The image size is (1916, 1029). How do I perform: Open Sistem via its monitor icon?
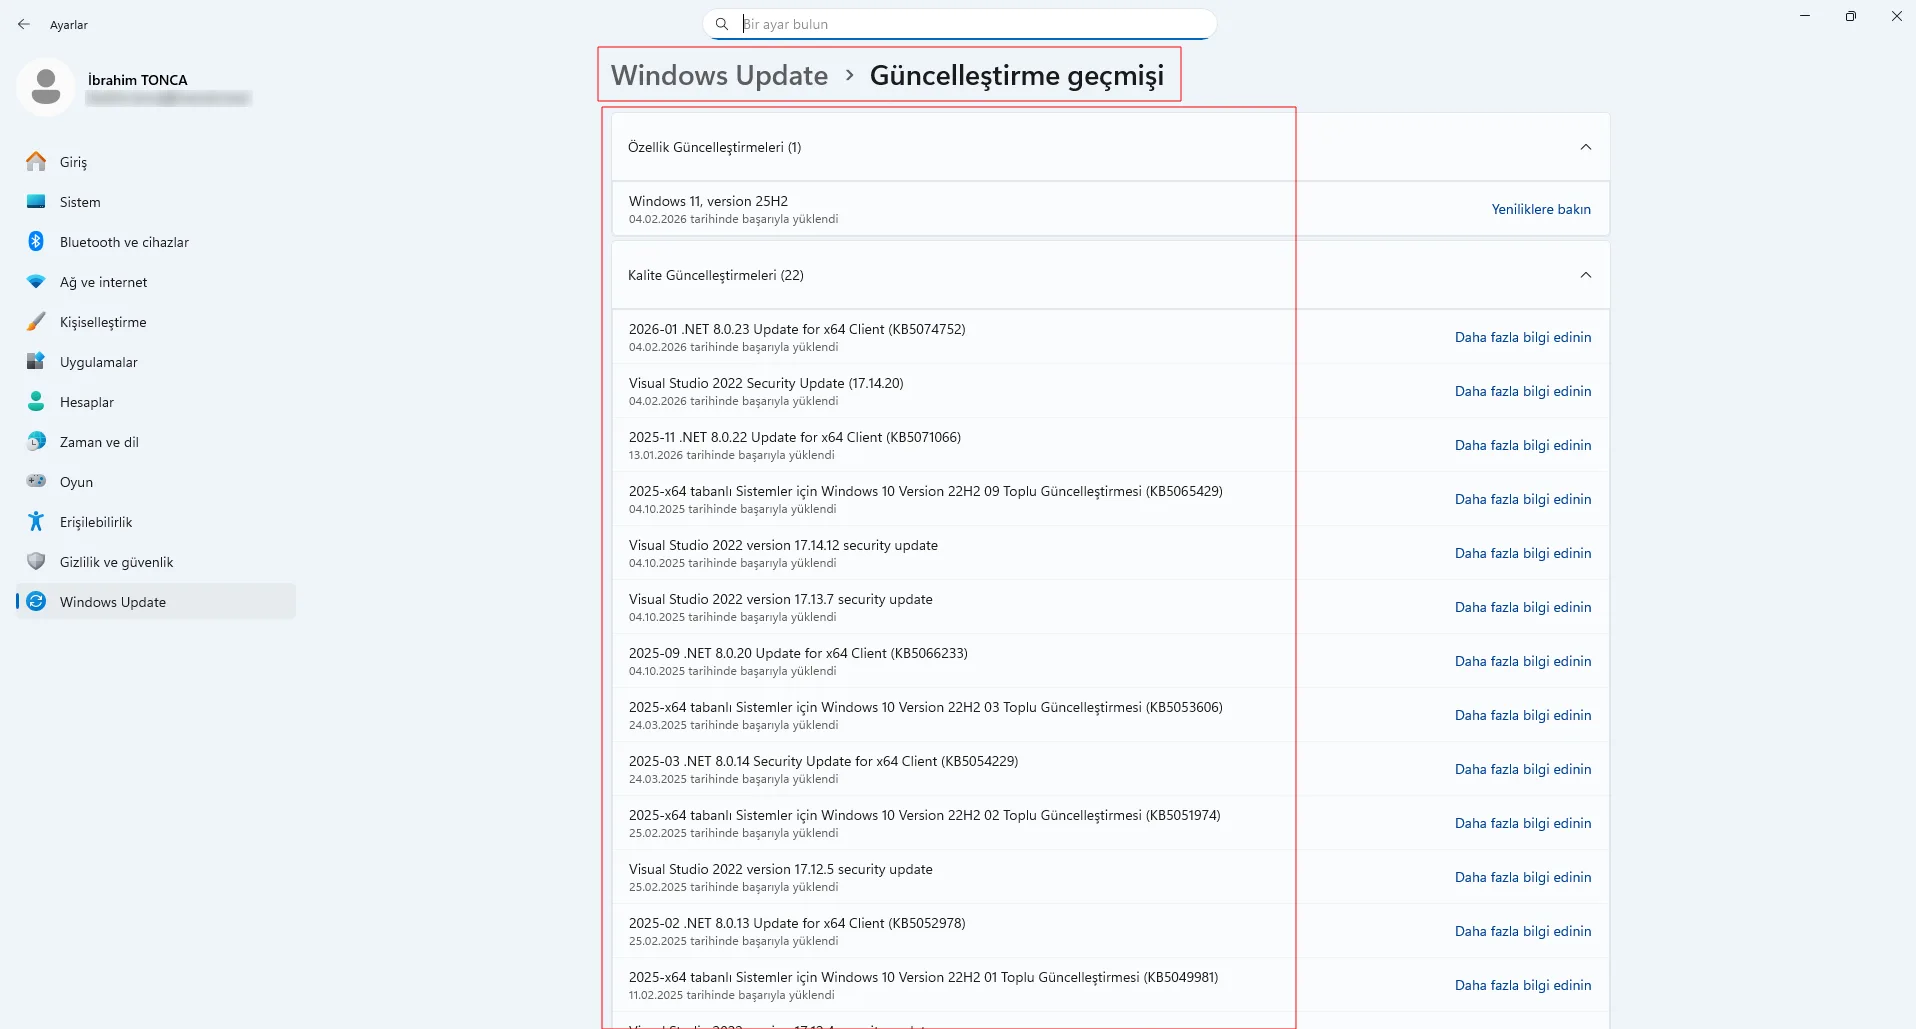click(36, 202)
